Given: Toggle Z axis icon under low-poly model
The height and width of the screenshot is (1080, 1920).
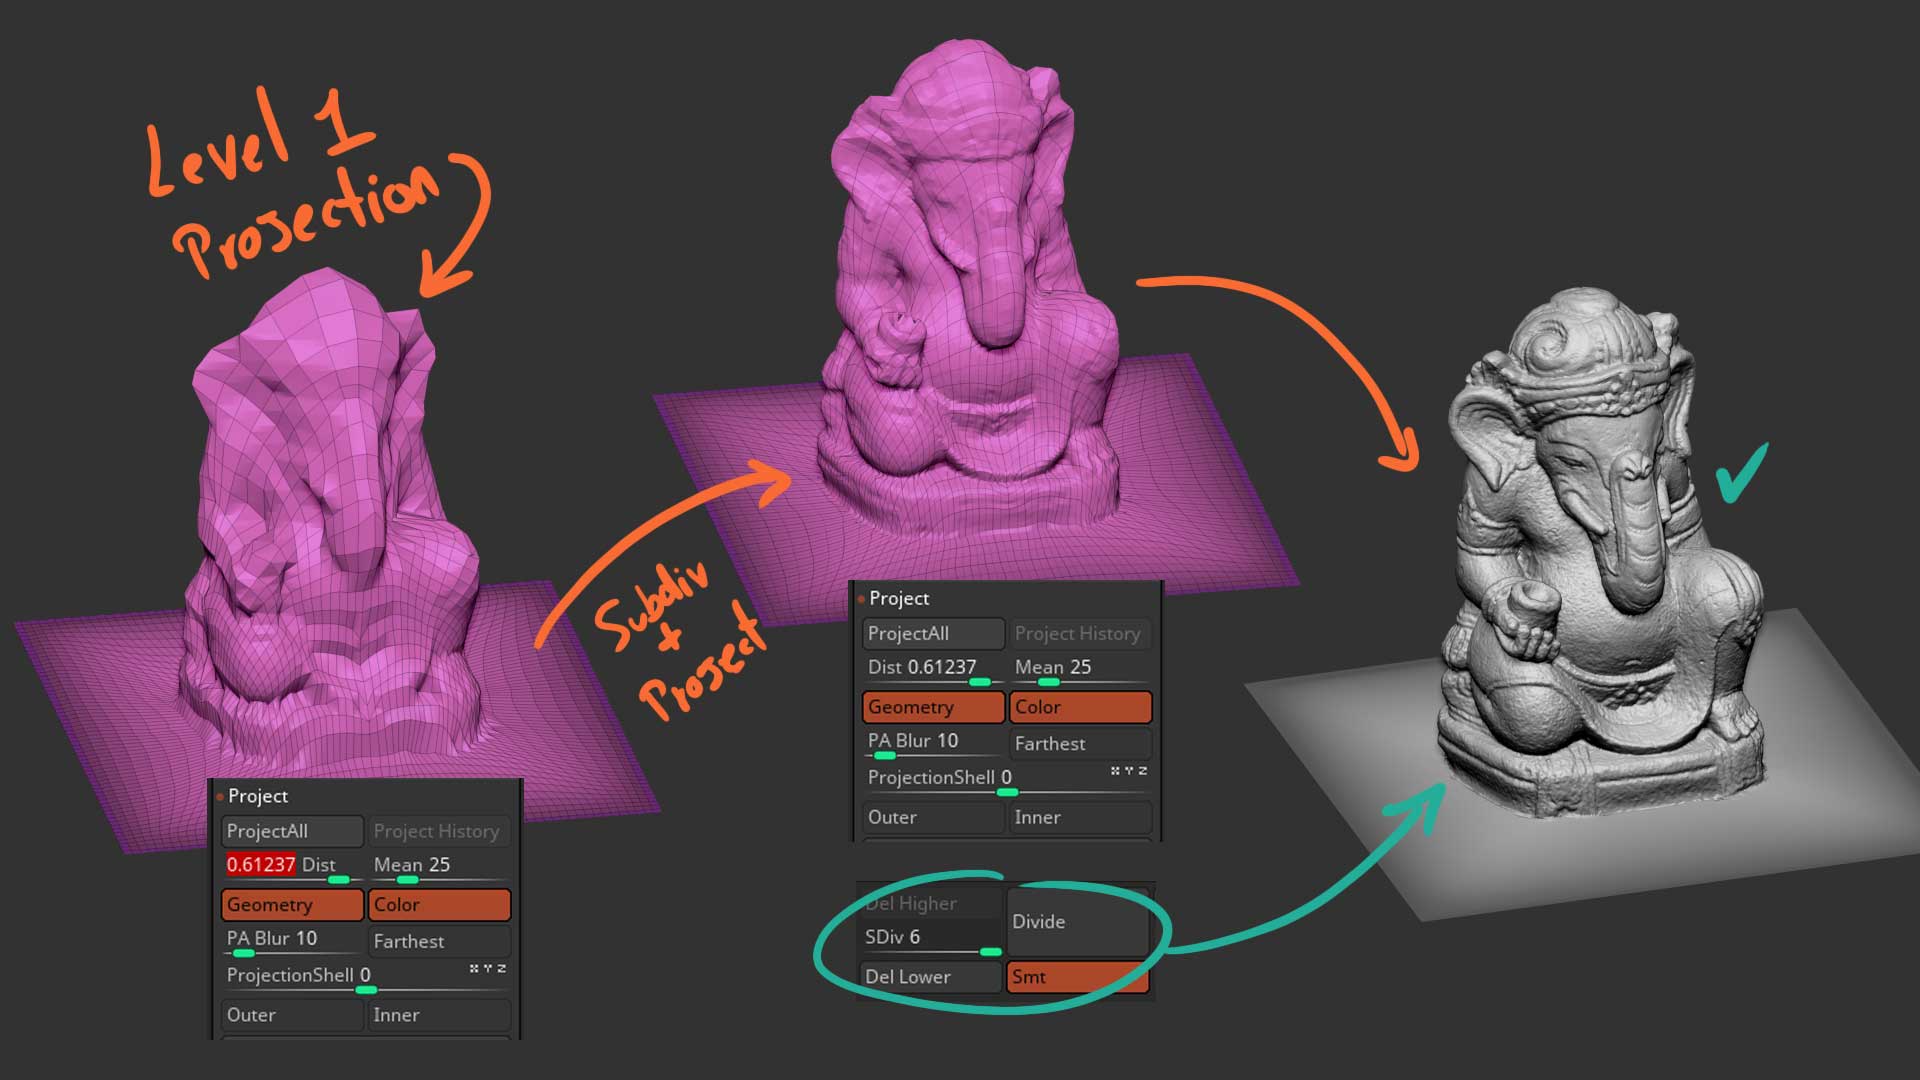Looking at the screenshot, I should pyautogui.click(x=501, y=968).
